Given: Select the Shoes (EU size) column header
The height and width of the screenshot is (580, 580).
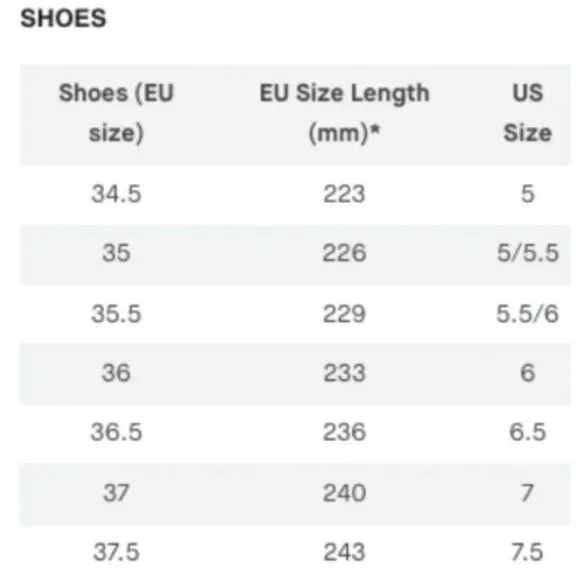Looking at the screenshot, I should click(116, 113).
